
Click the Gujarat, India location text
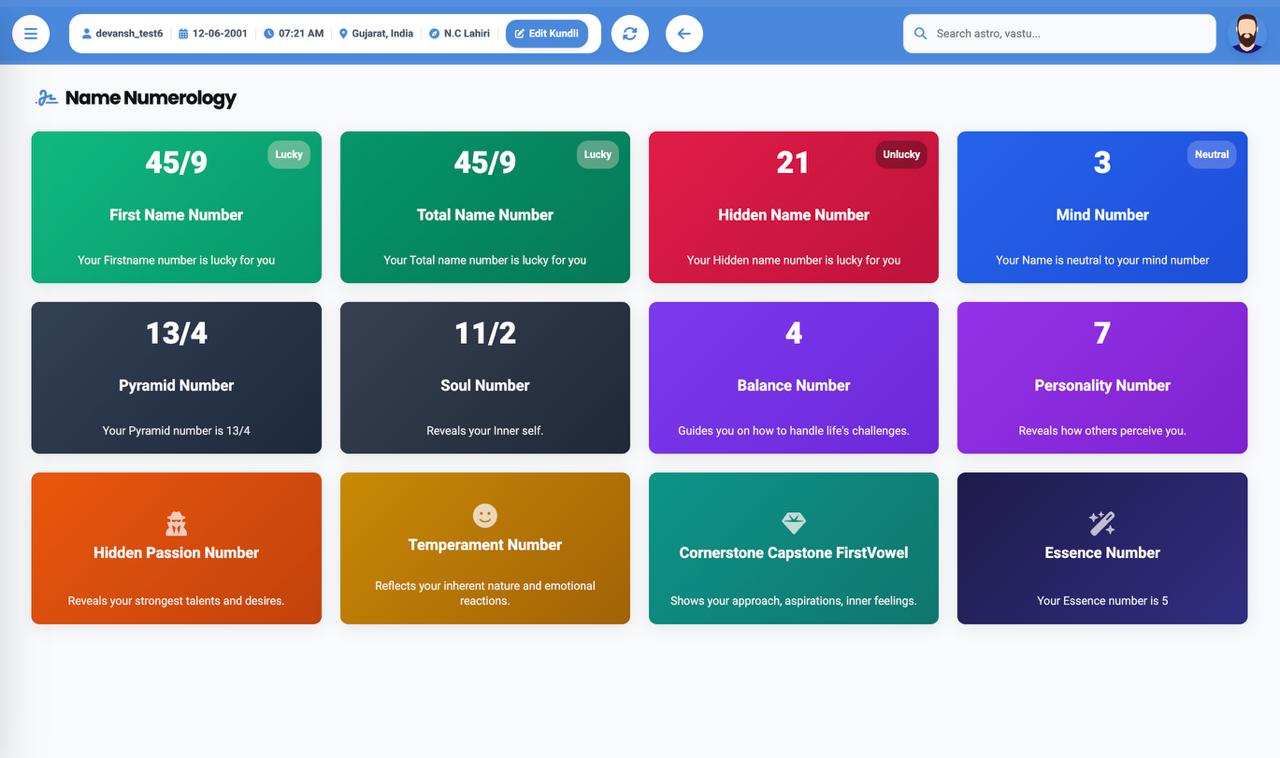pyautogui.click(x=382, y=33)
